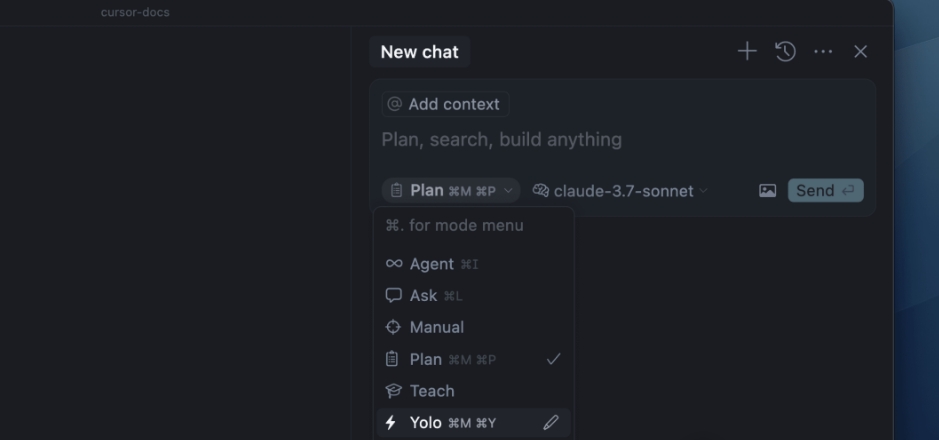939x440 pixels.
Task: Click the brain icon beside claude-3.7-sonnet
Action: (x=541, y=191)
